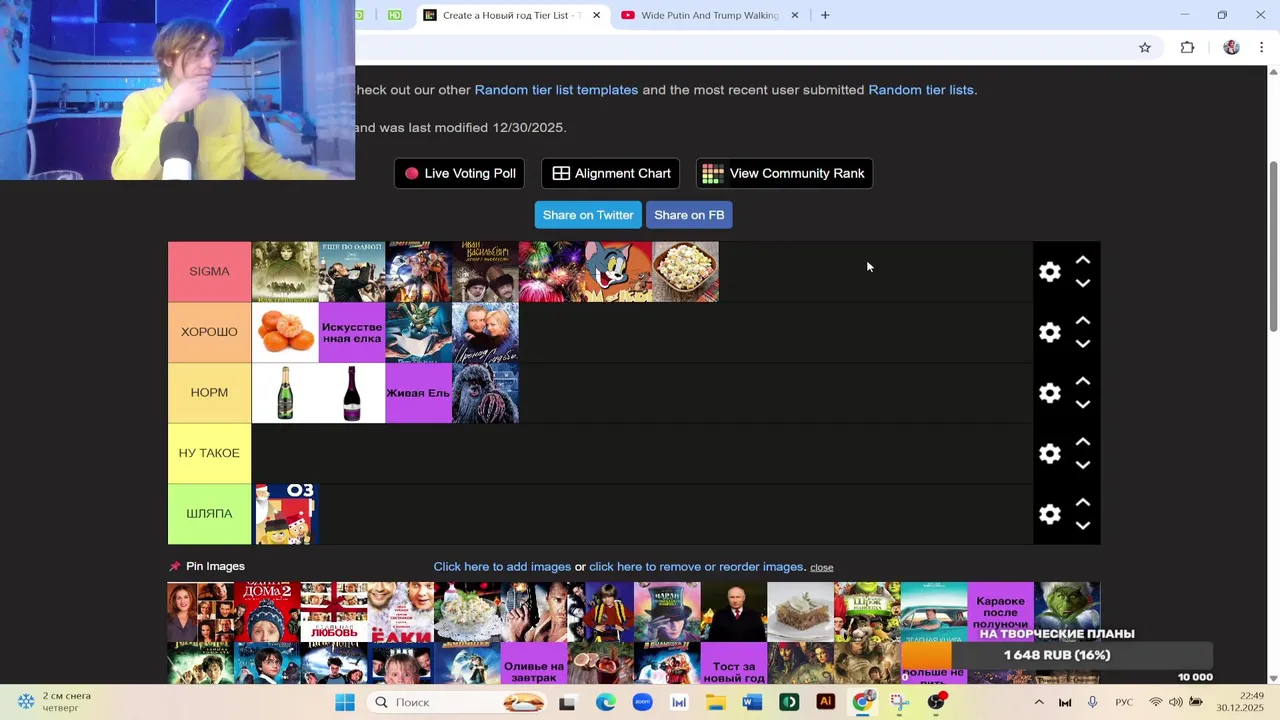This screenshot has height=720, width=1280.
Task: Click the Pin Images pushpin icon
Action: (175, 567)
